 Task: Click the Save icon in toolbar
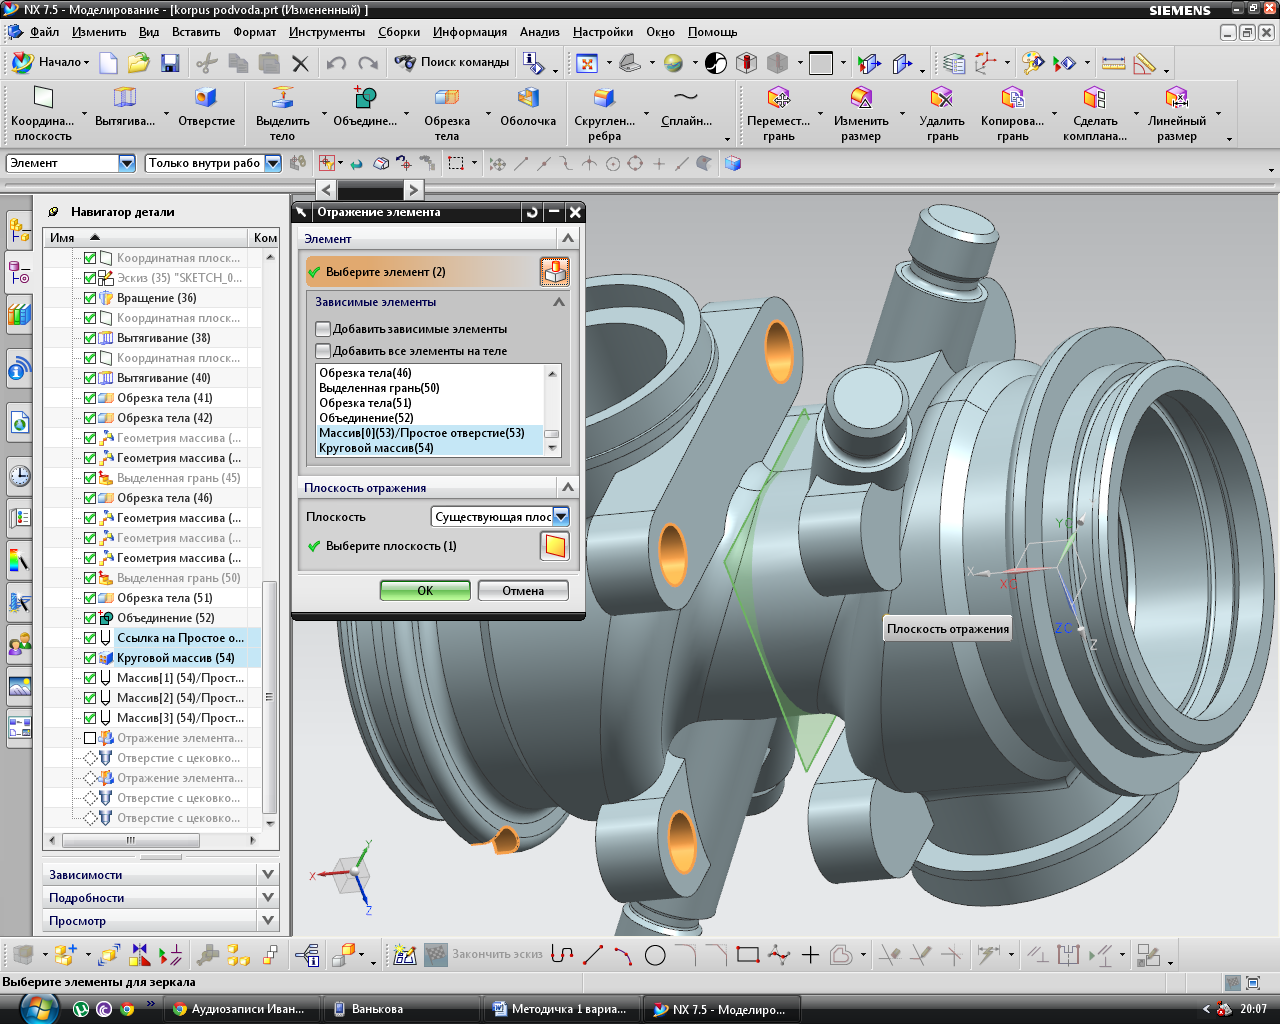(170, 63)
